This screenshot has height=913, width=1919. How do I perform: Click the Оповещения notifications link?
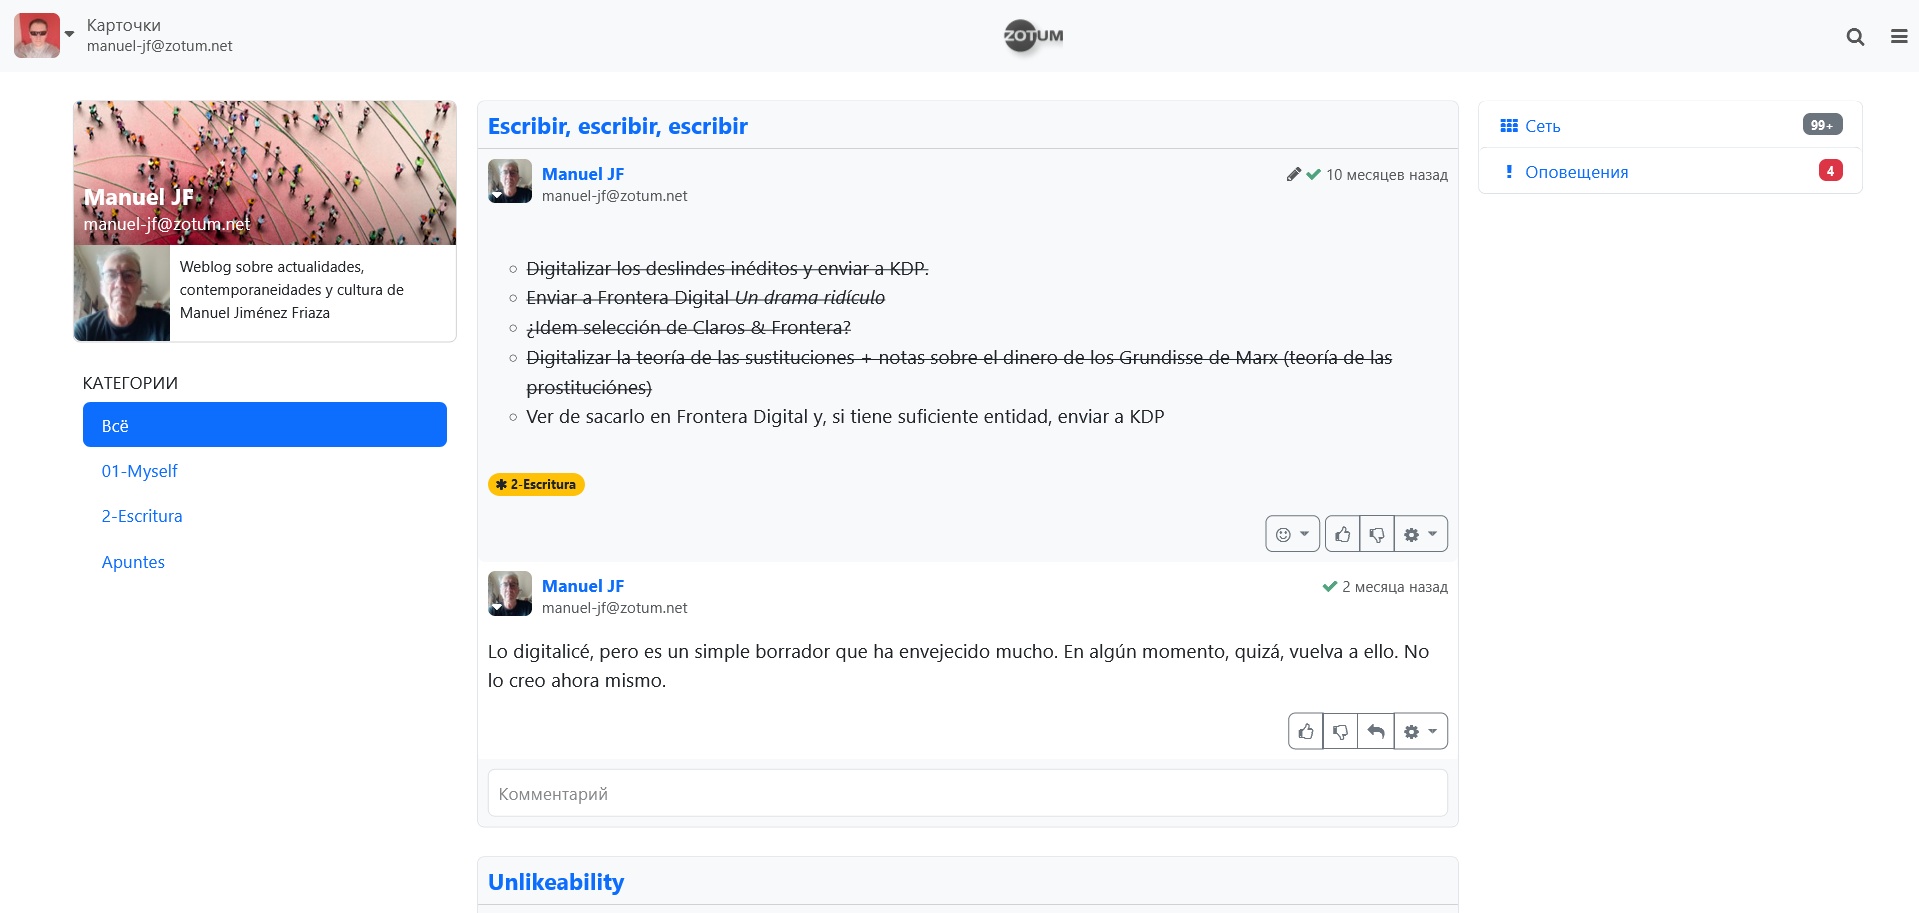point(1576,172)
